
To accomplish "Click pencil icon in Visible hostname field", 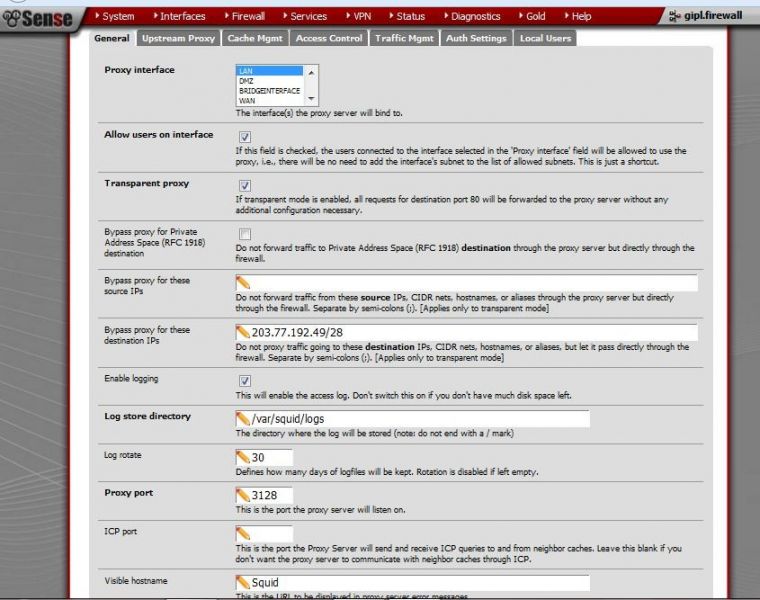I will click(x=243, y=582).
